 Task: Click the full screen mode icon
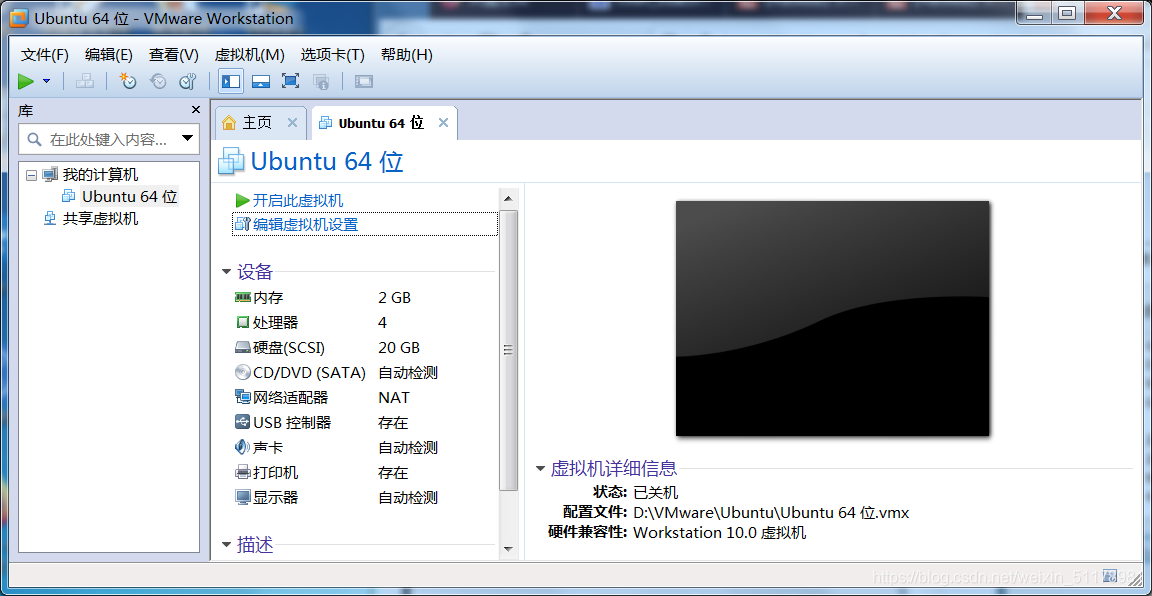pyautogui.click(x=291, y=81)
